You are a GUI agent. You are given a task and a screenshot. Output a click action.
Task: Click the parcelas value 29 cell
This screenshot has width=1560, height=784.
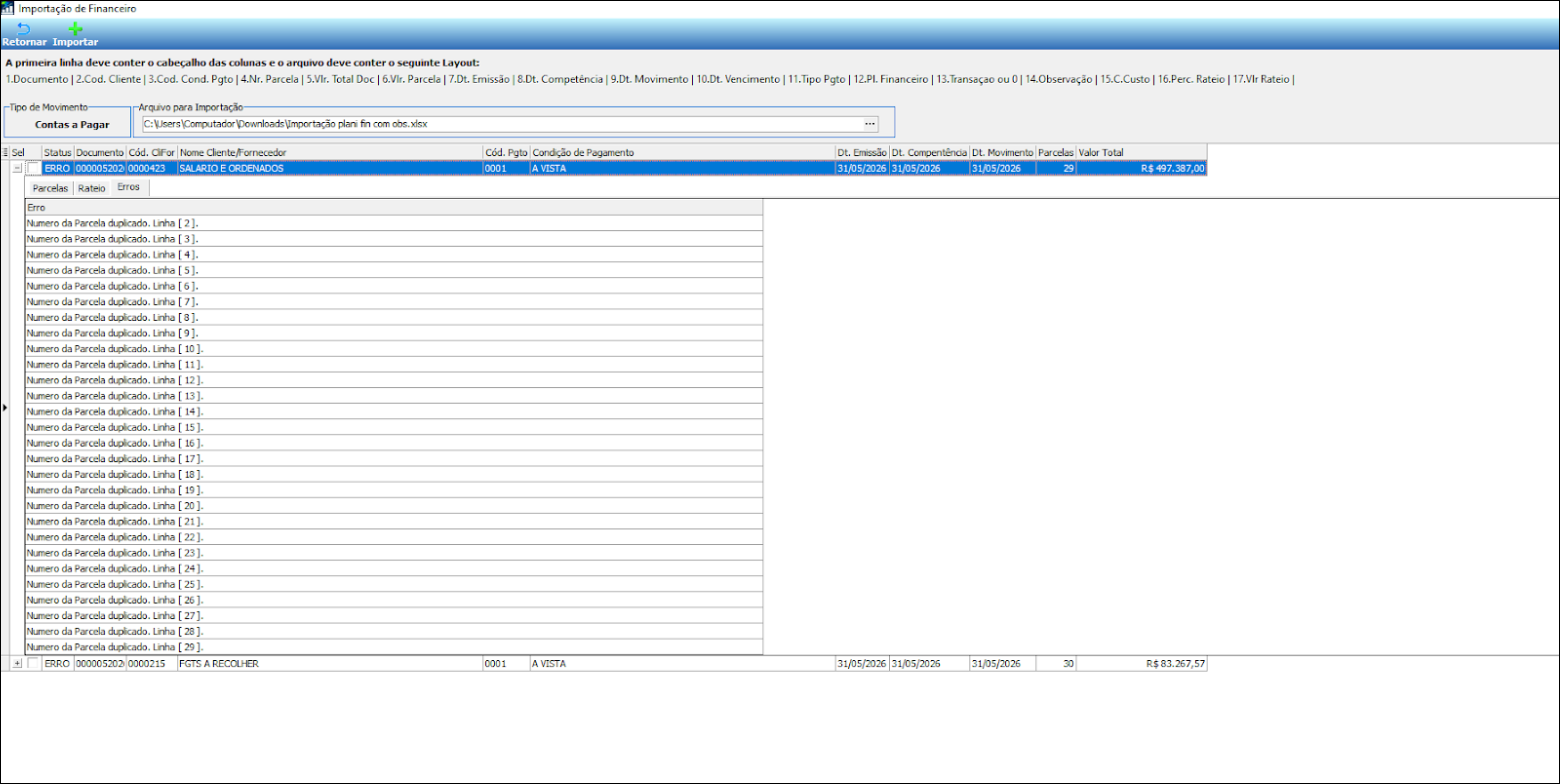(1056, 168)
